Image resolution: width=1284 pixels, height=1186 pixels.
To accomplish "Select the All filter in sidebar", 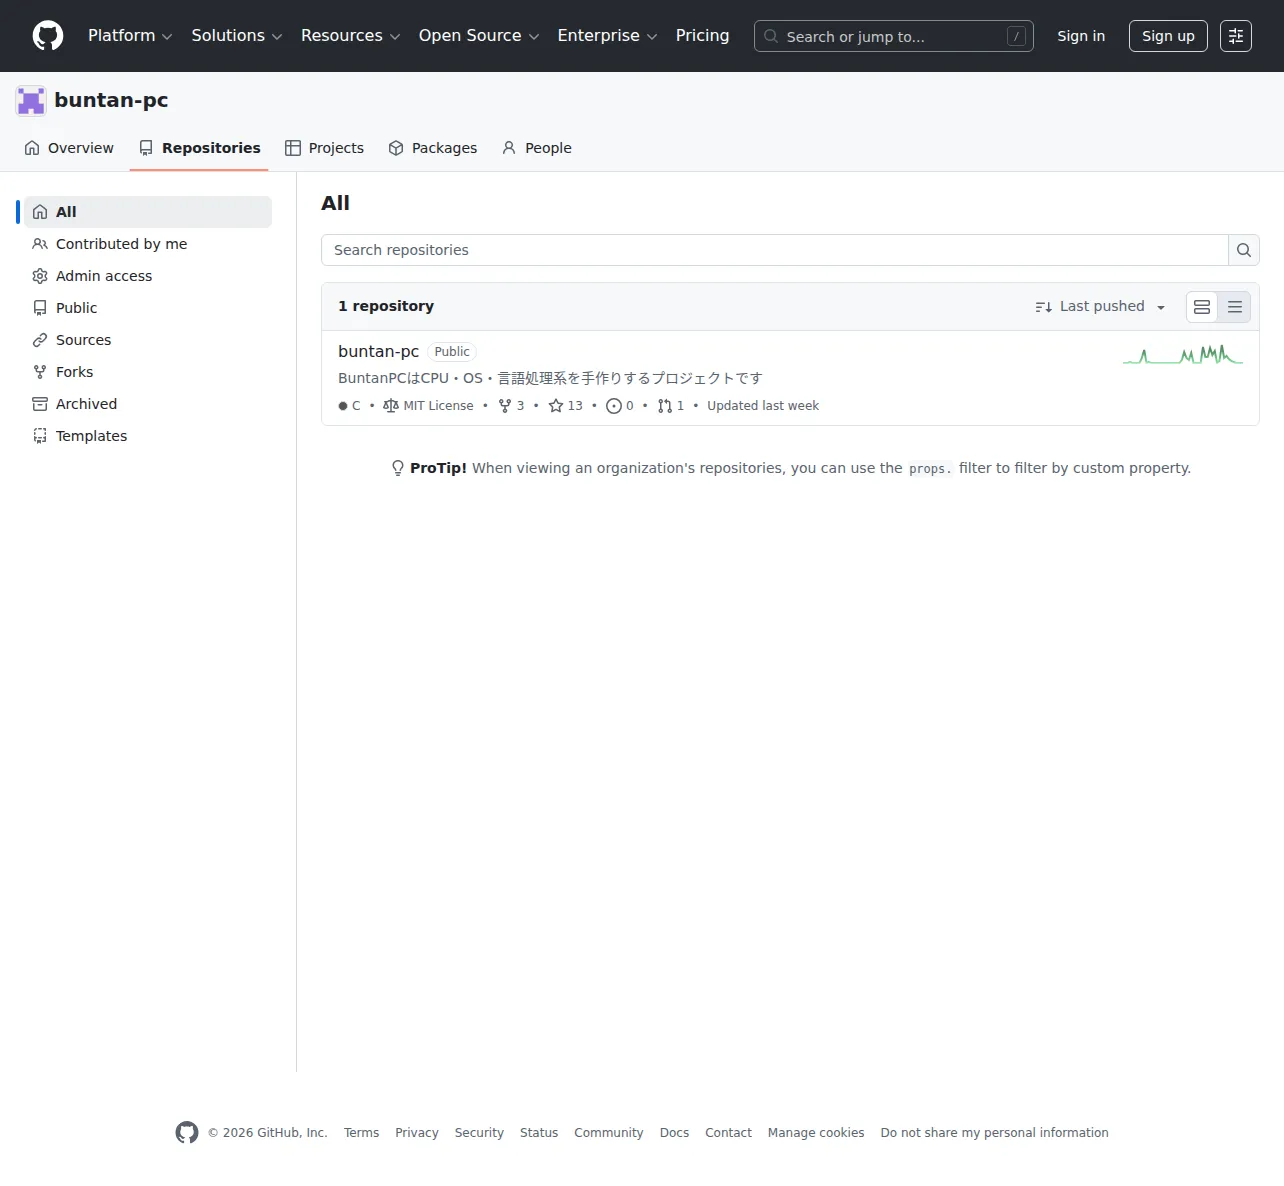I will [x=148, y=212].
